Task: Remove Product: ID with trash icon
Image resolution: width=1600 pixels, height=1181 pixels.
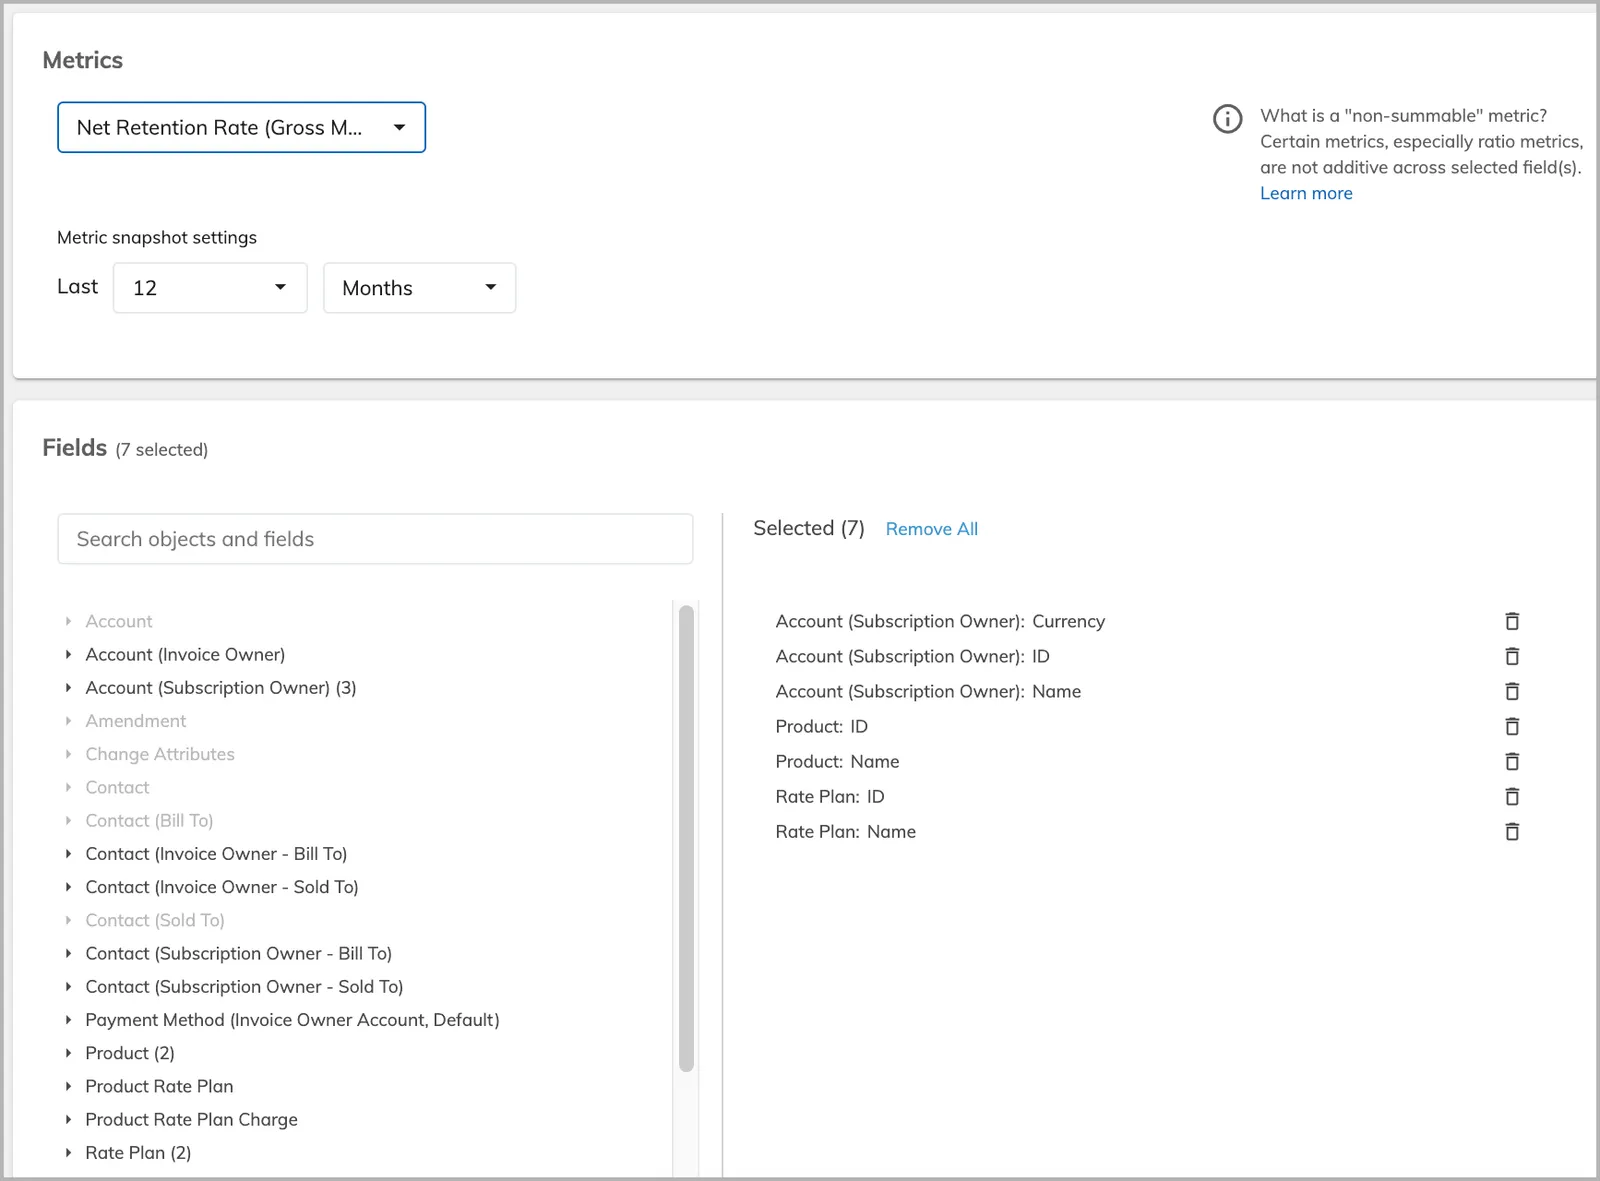Action: [1512, 726]
